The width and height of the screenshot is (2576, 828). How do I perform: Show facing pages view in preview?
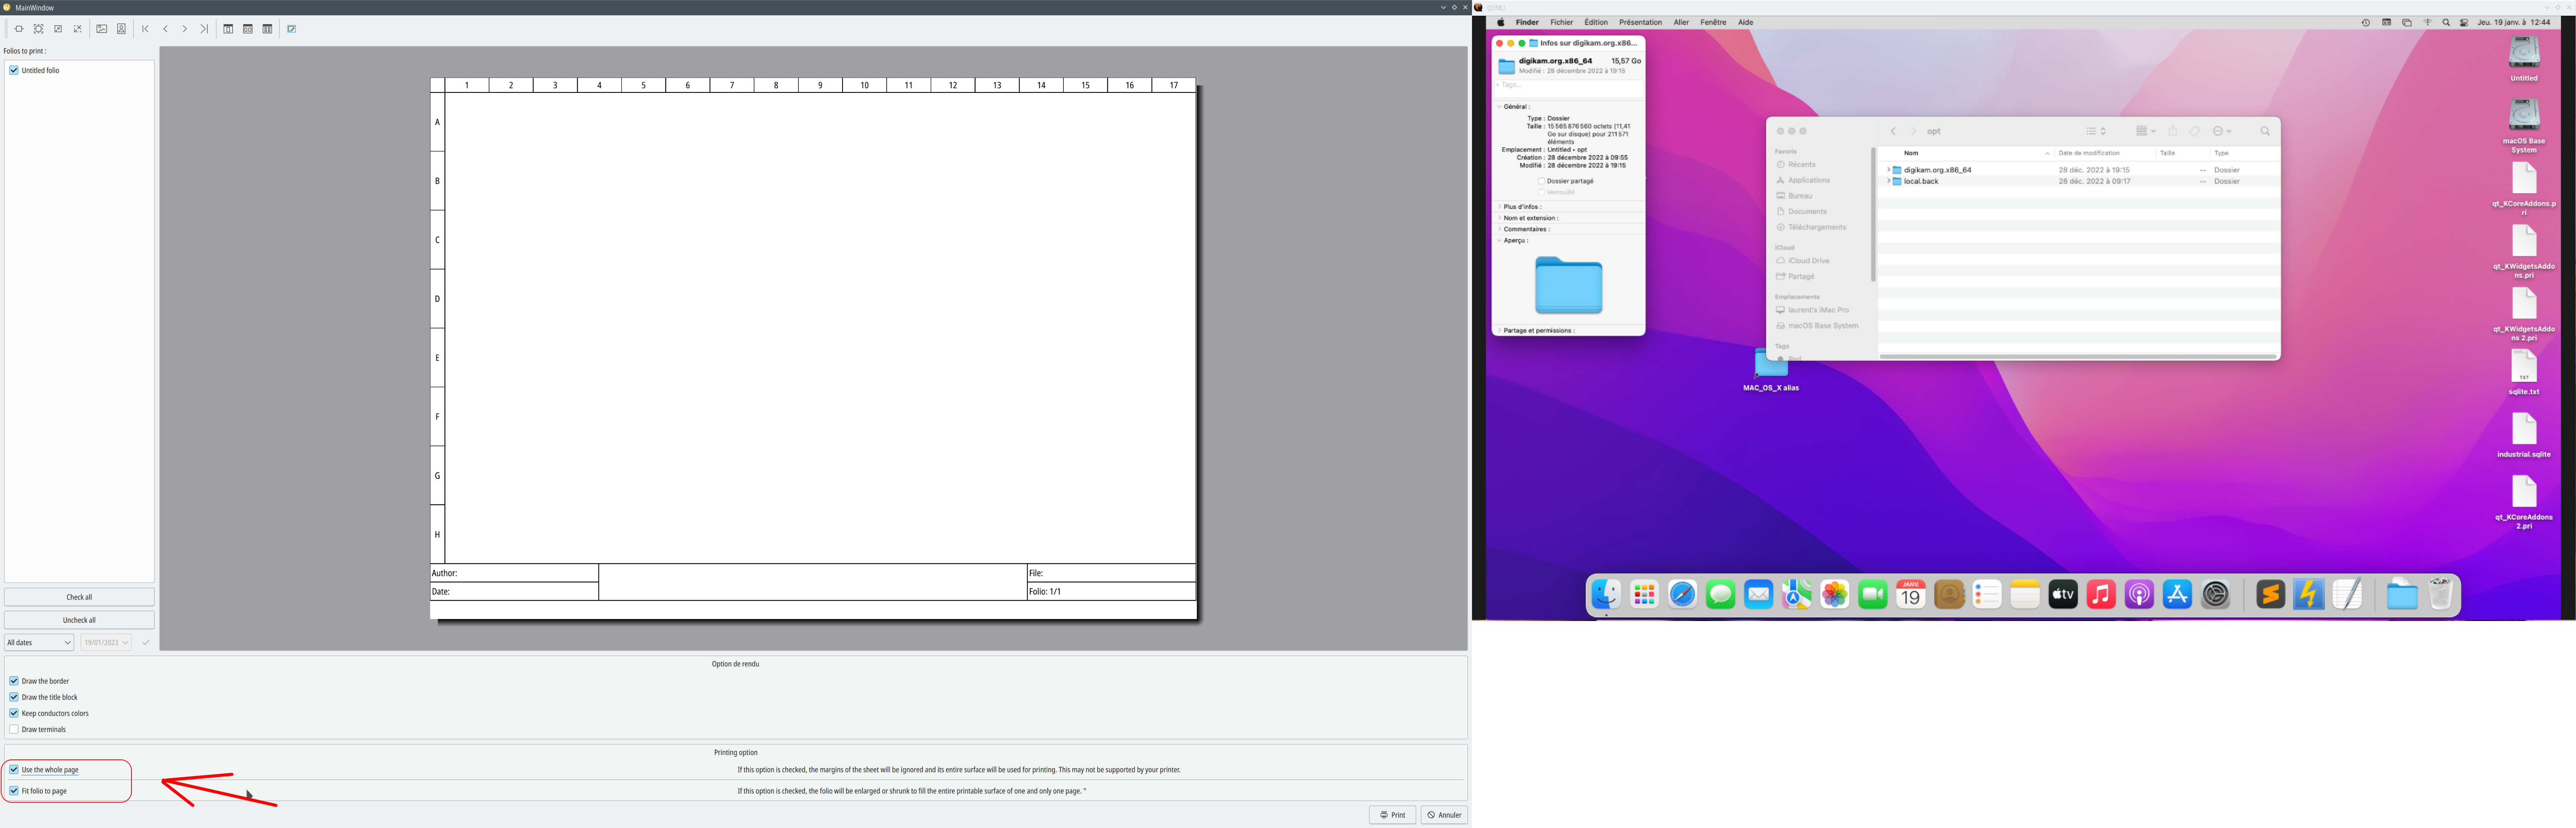[x=248, y=29]
